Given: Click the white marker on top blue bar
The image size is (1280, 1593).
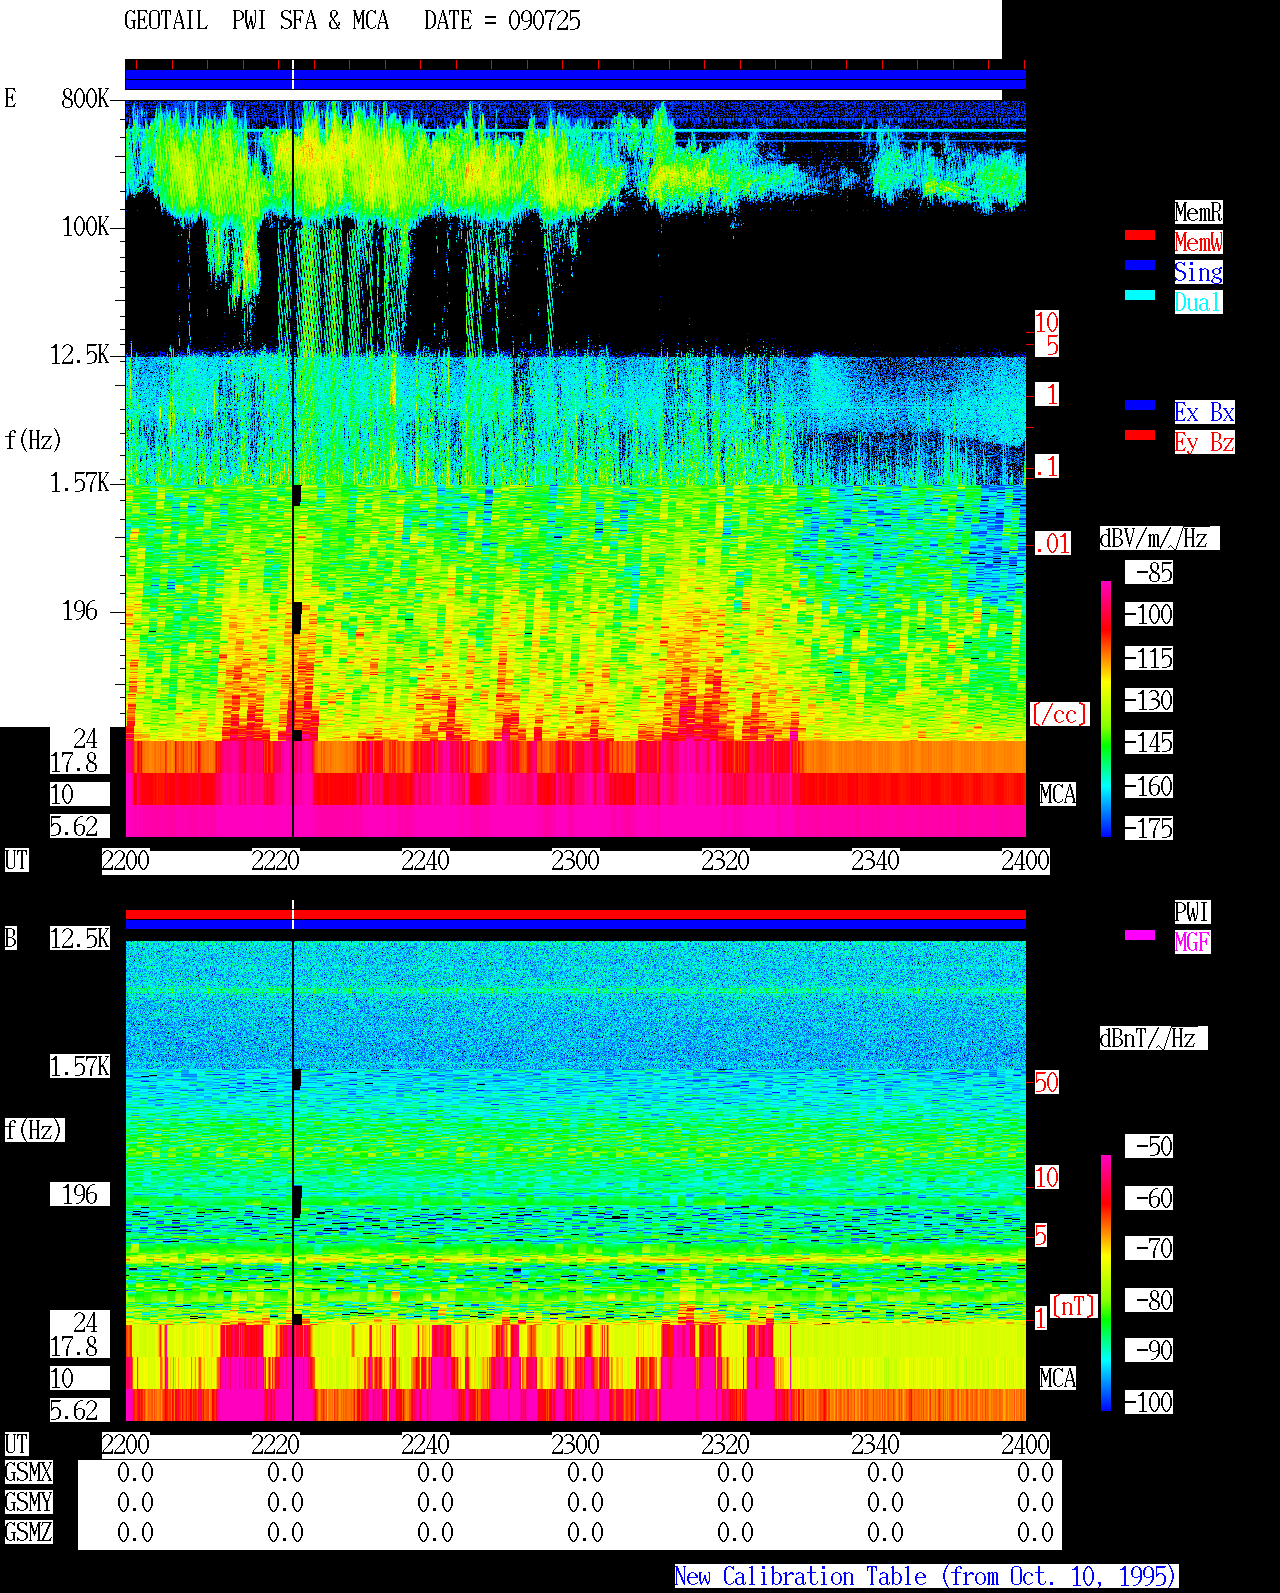Looking at the screenshot, I should pos(292,76).
